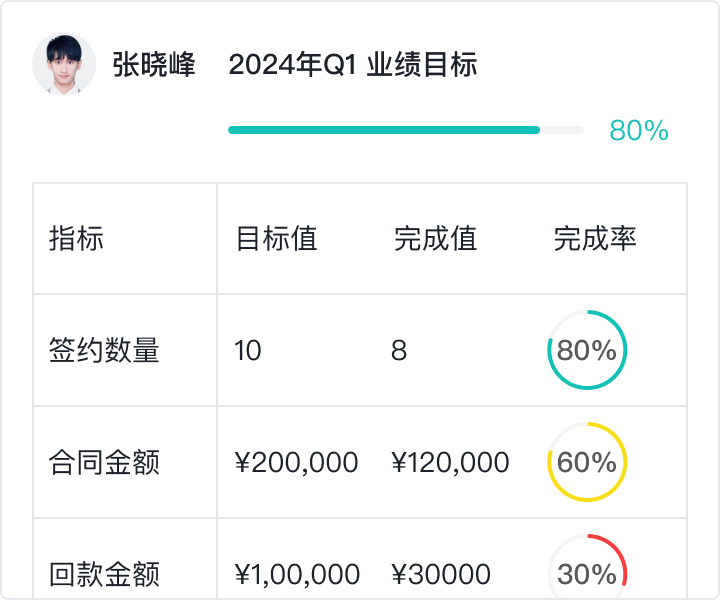The height and width of the screenshot is (600, 720).
Task: Click the teal 80% circular progress ring
Action: click(x=587, y=350)
